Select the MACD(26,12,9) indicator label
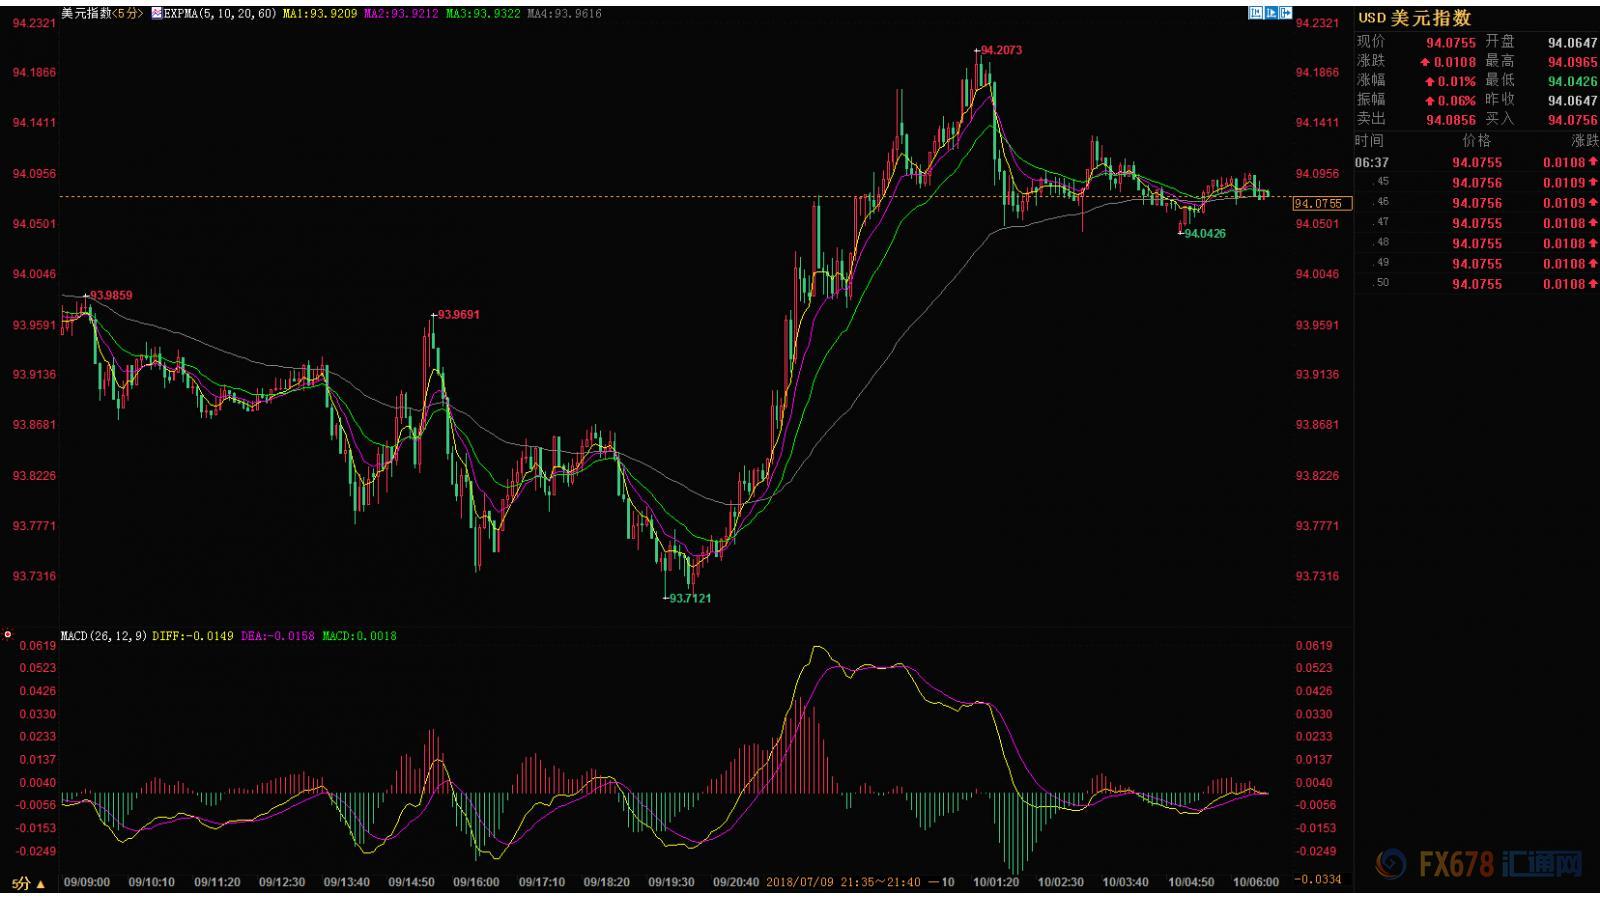1600x900 pixels. click(x=104, y=636)
